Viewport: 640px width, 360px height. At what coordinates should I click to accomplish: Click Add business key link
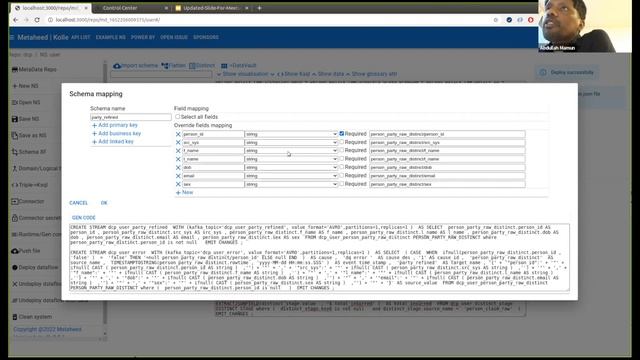pos(116,133)
